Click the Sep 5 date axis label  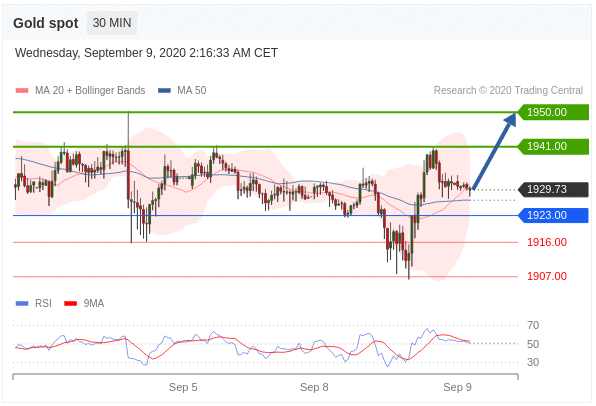click(x=183, y=387)
